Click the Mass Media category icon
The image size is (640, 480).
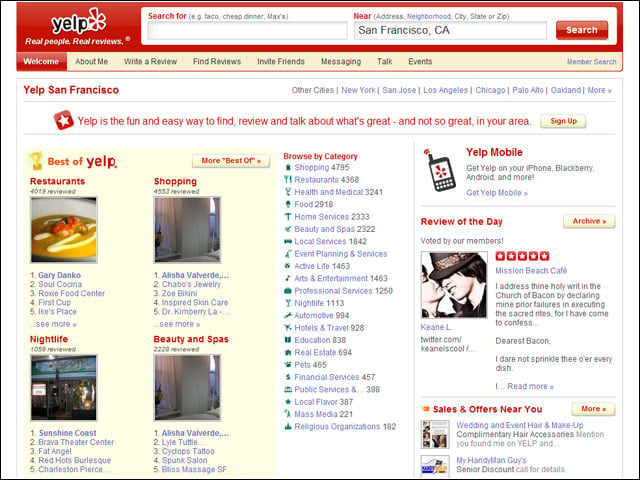[x=288, y=414]
